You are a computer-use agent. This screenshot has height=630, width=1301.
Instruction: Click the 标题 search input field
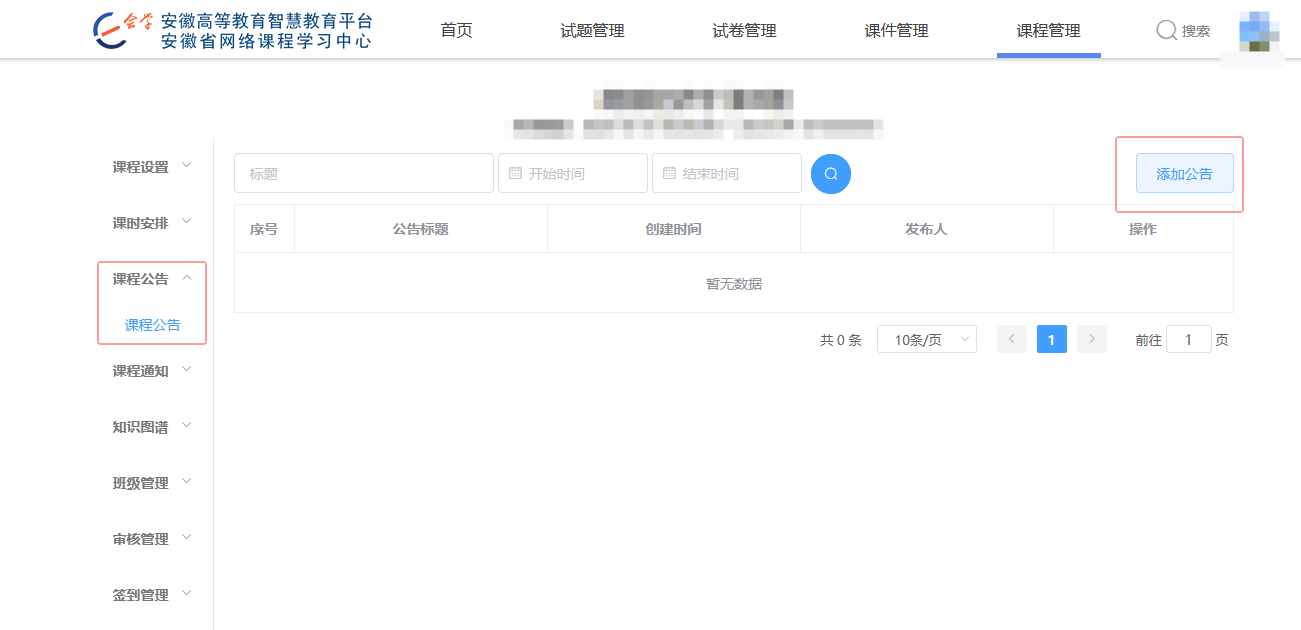point(364,173)
